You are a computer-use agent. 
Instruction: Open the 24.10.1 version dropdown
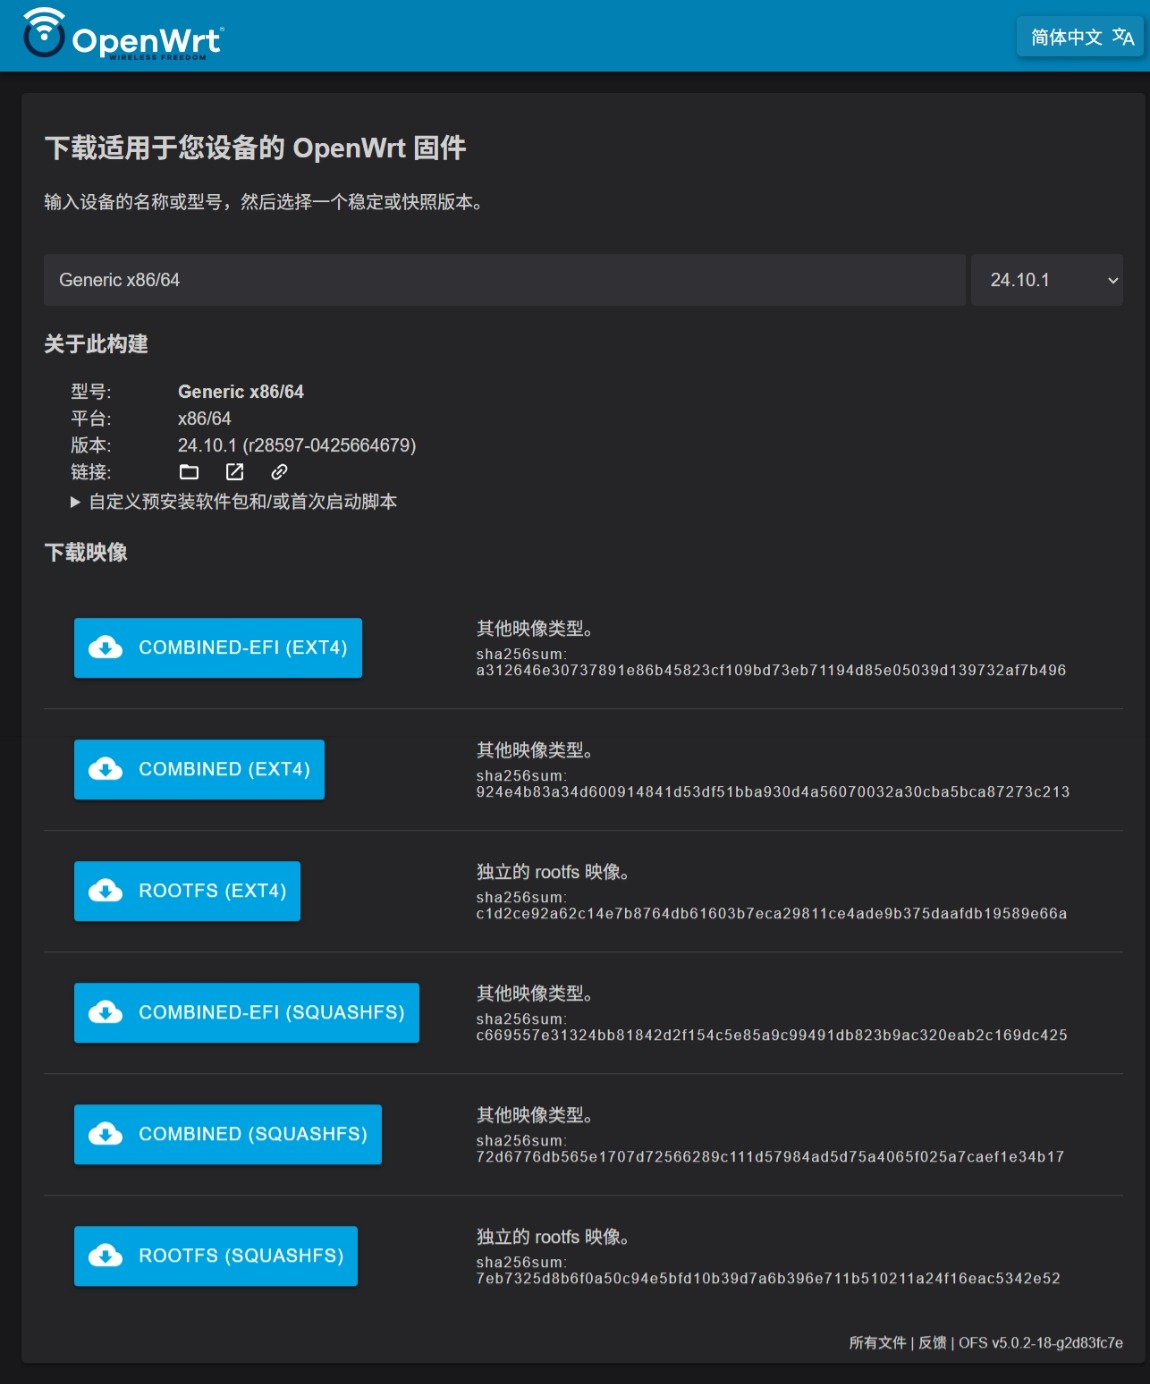(x=1046, y=279)
